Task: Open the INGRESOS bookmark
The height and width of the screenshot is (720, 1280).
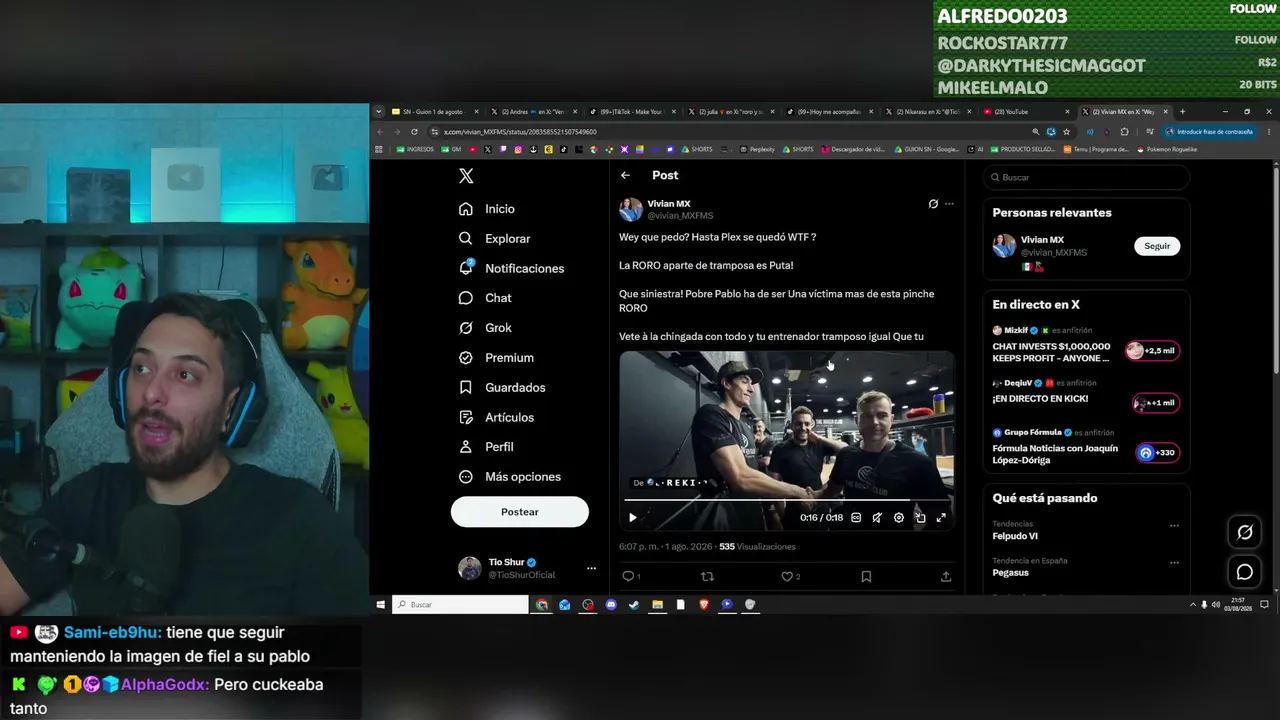Action: click(x=416, y=149)
